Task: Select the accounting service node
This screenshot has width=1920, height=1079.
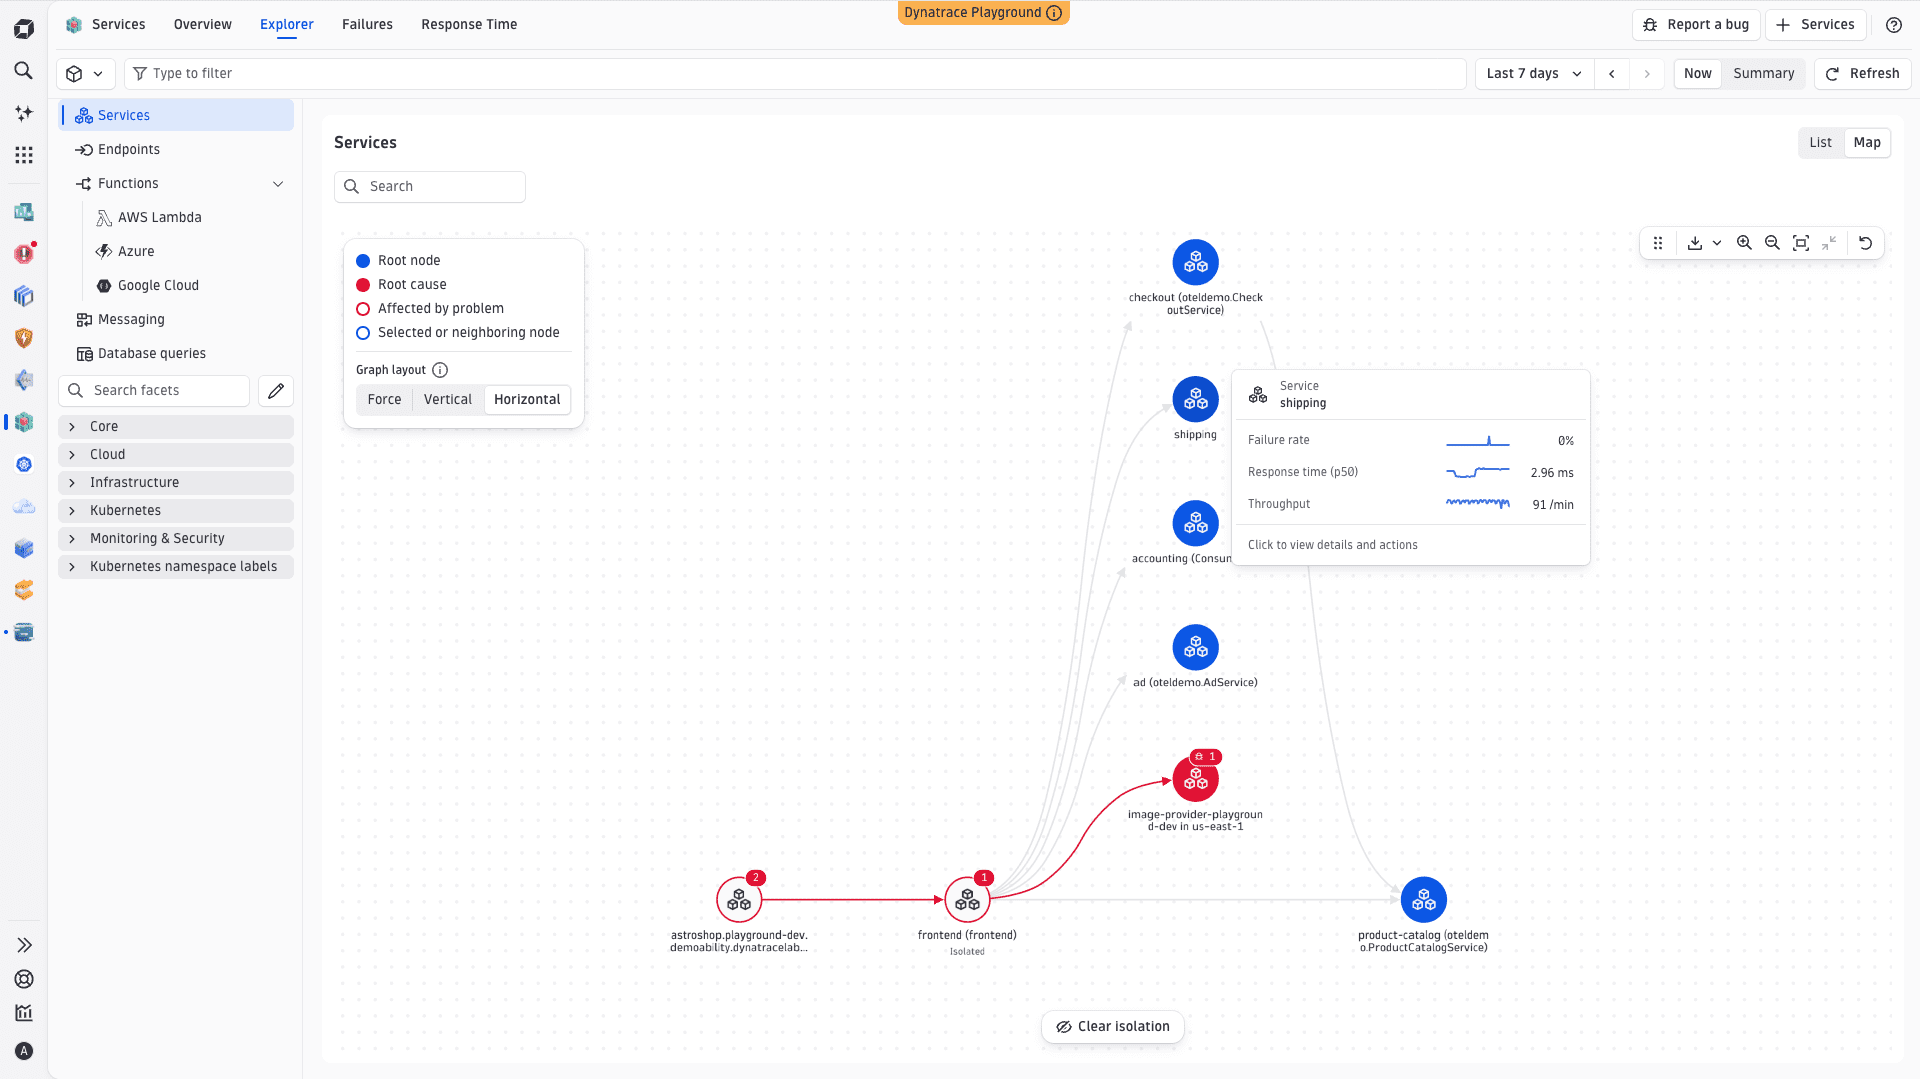Action: 1195,524
